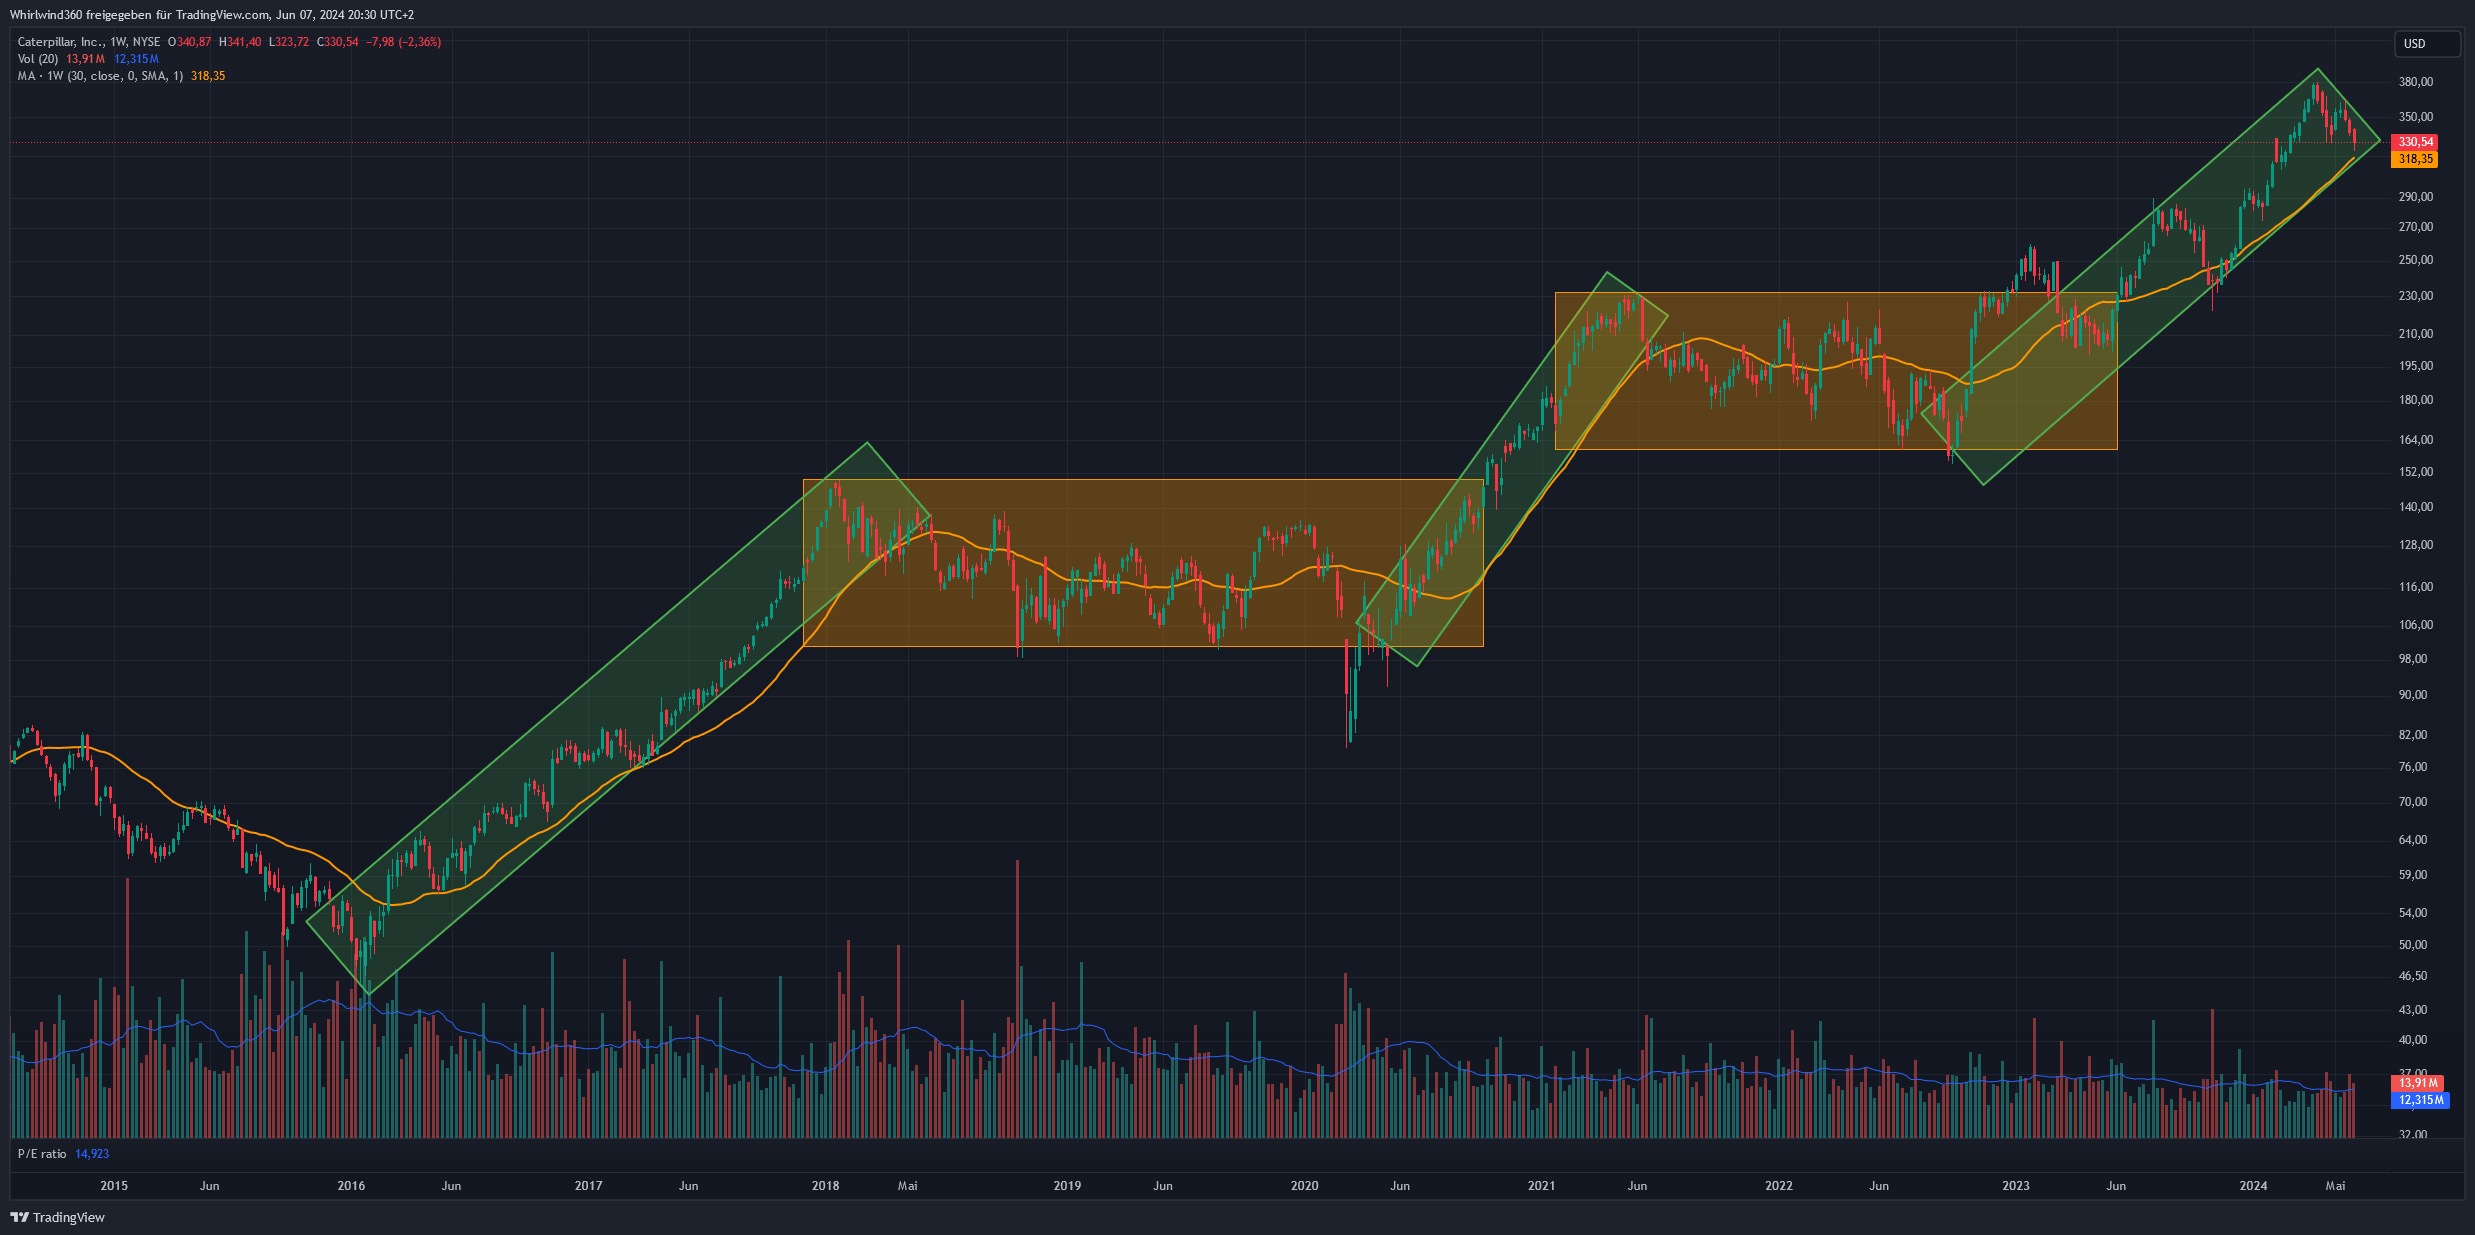Select the Vol (20) indicator legend
The height and width of the screenshot is (1235, 2475).
(x=38, y=59)
